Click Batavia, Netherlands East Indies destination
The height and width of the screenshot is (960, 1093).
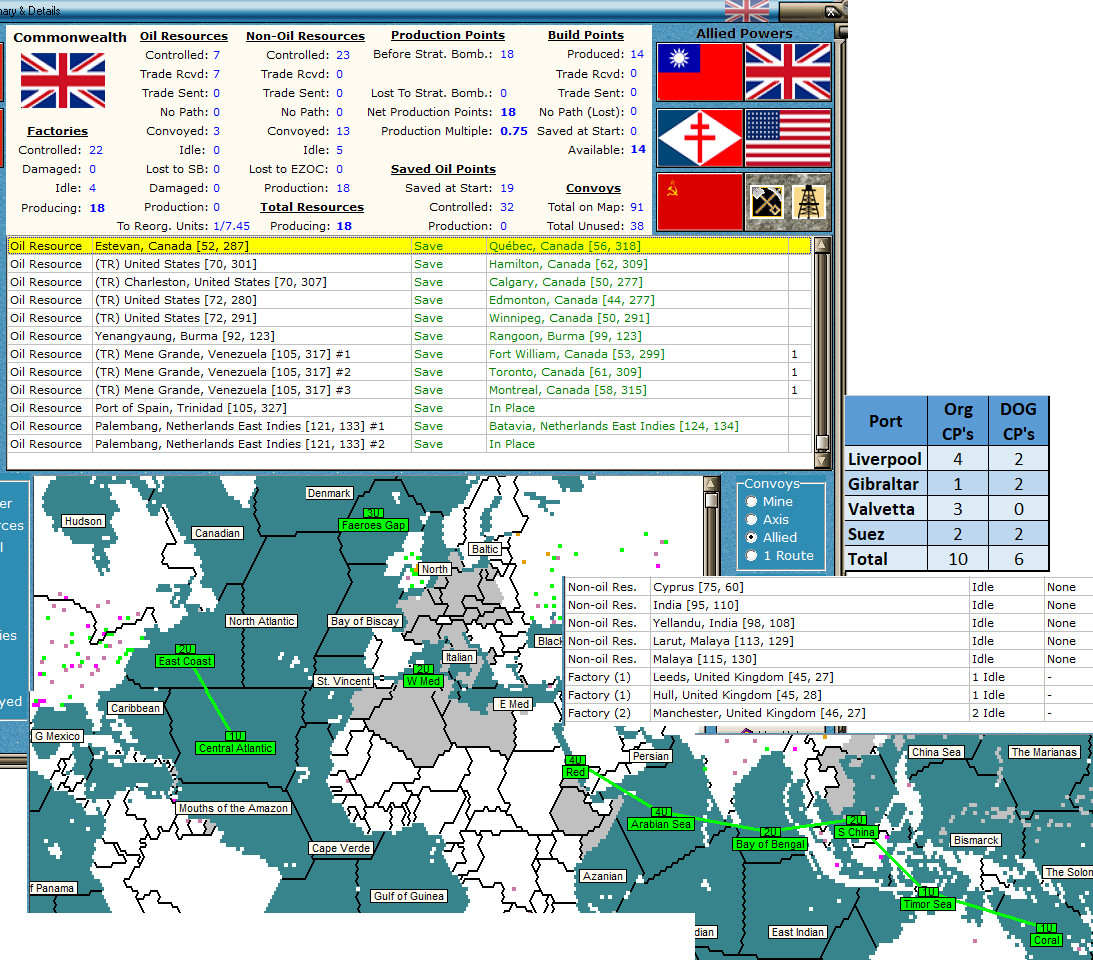(637, 426)
